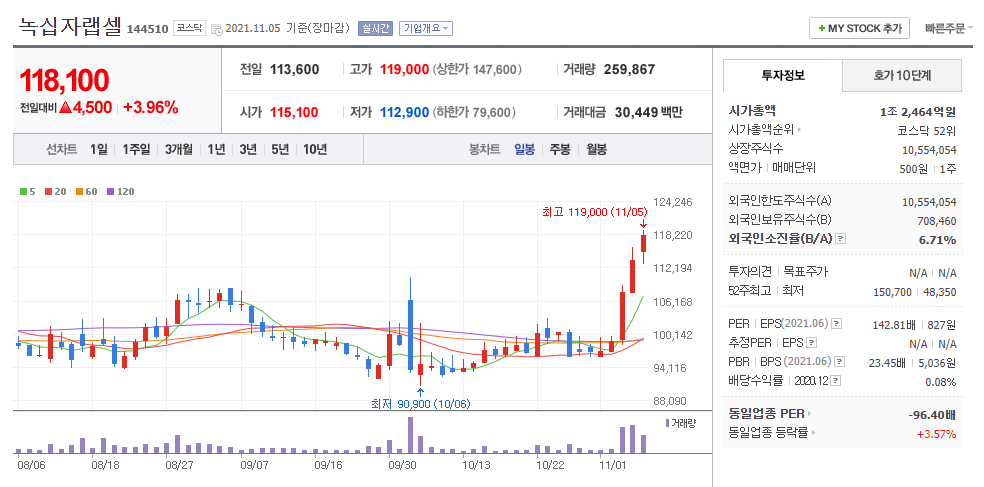Expand the 빠른주문 dropdown
The height and width of the screenshot is (487, 984).
(948, 29)
